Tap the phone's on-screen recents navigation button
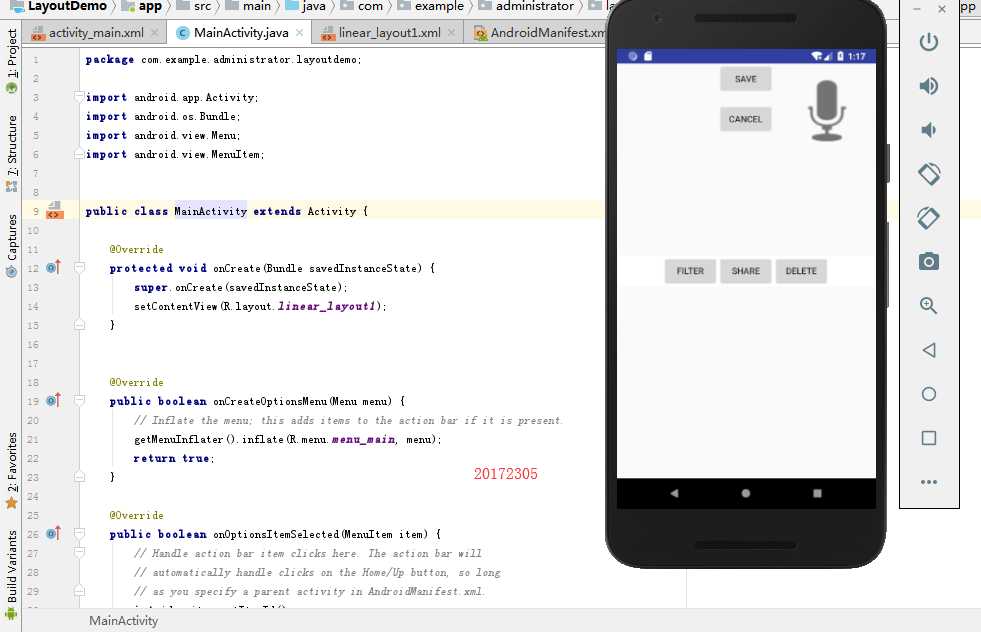This screenshot has height=632, width=981. pyautogui.click(x=817, y=493)
